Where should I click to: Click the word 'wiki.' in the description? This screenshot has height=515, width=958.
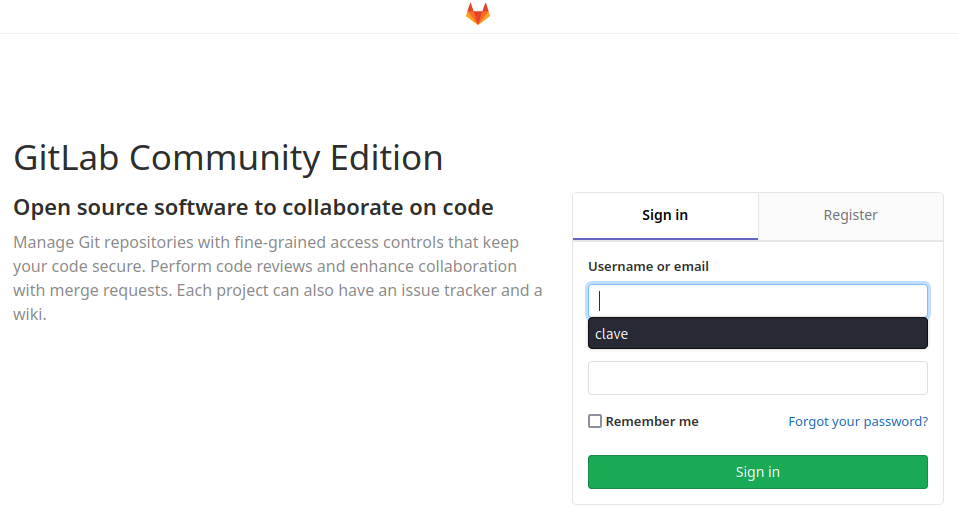point(30,314)
